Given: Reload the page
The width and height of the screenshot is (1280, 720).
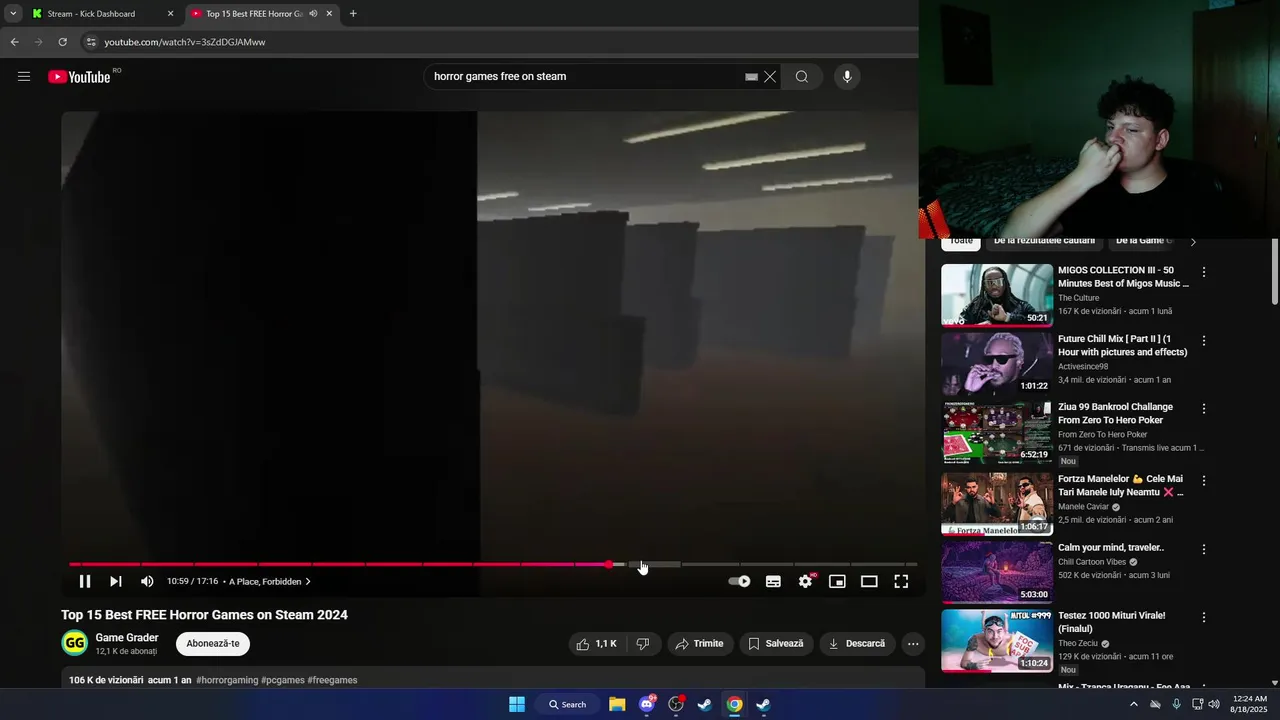Looking at the screenshot, I should point(62,42).
